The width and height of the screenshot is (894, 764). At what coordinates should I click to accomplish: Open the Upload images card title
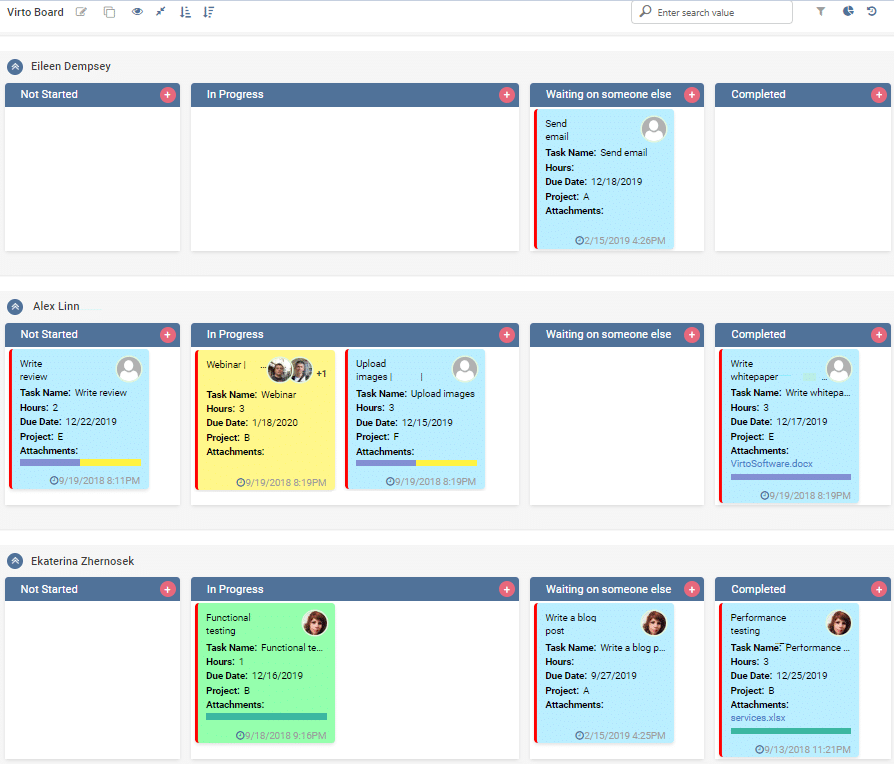(373, 370)
